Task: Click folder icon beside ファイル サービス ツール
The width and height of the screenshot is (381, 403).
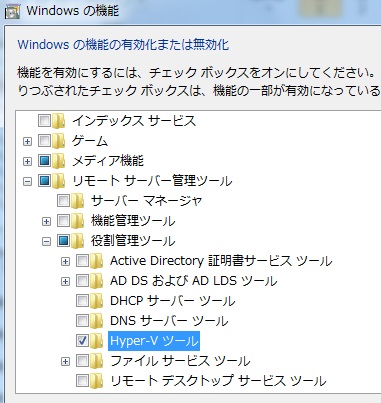Action: tap(97, 361)
